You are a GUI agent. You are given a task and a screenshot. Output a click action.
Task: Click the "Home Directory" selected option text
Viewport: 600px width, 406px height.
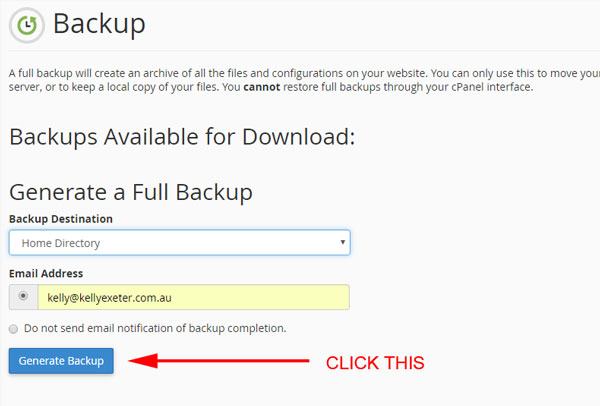pos(61,243)
